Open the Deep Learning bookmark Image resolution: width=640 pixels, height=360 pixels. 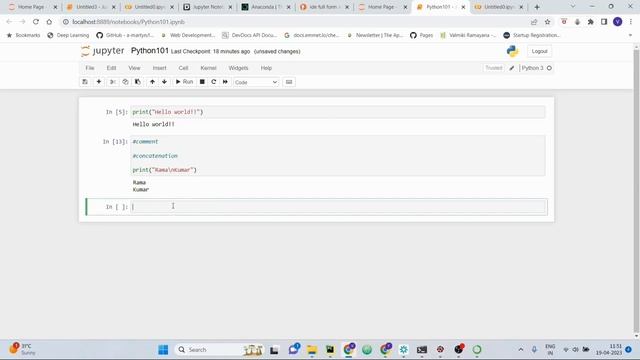click(x=68, y=36)
